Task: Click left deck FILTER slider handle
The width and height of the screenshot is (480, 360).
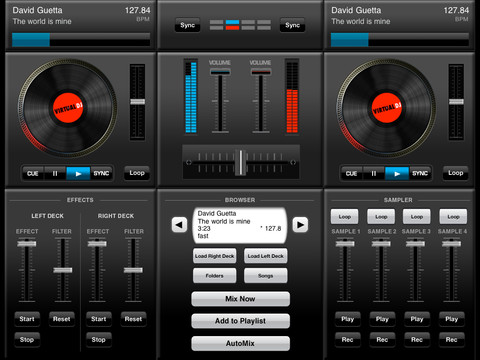Action: pos(63,270)
